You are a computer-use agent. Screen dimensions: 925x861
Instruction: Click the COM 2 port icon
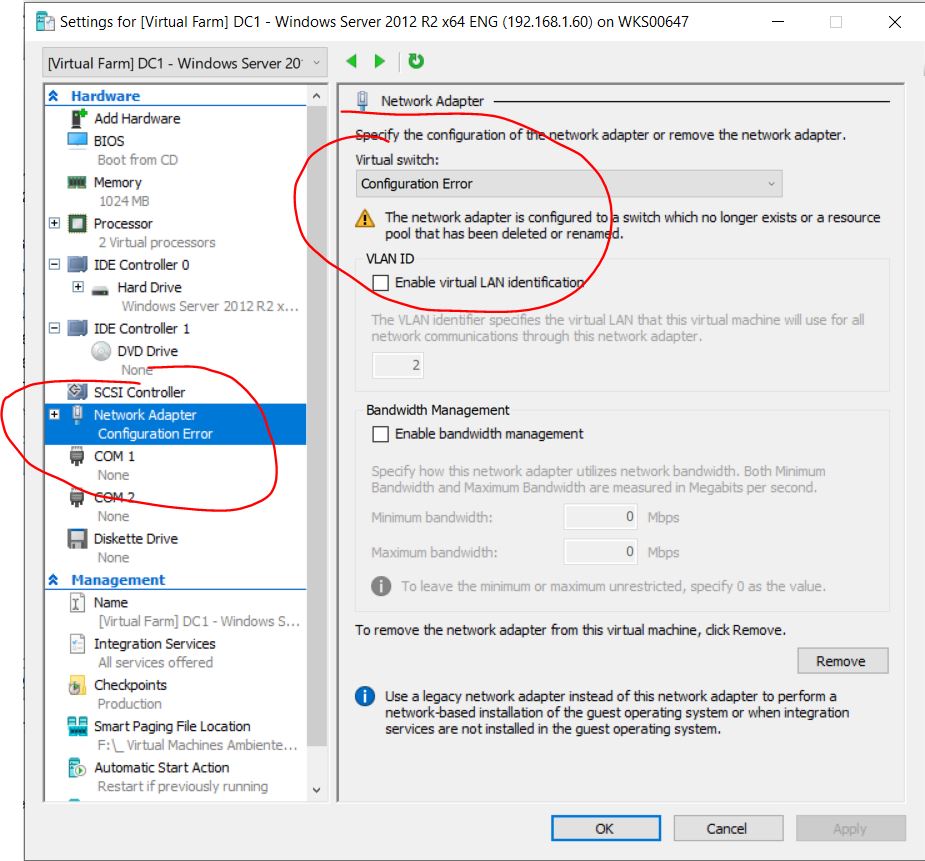click(77, 497)
